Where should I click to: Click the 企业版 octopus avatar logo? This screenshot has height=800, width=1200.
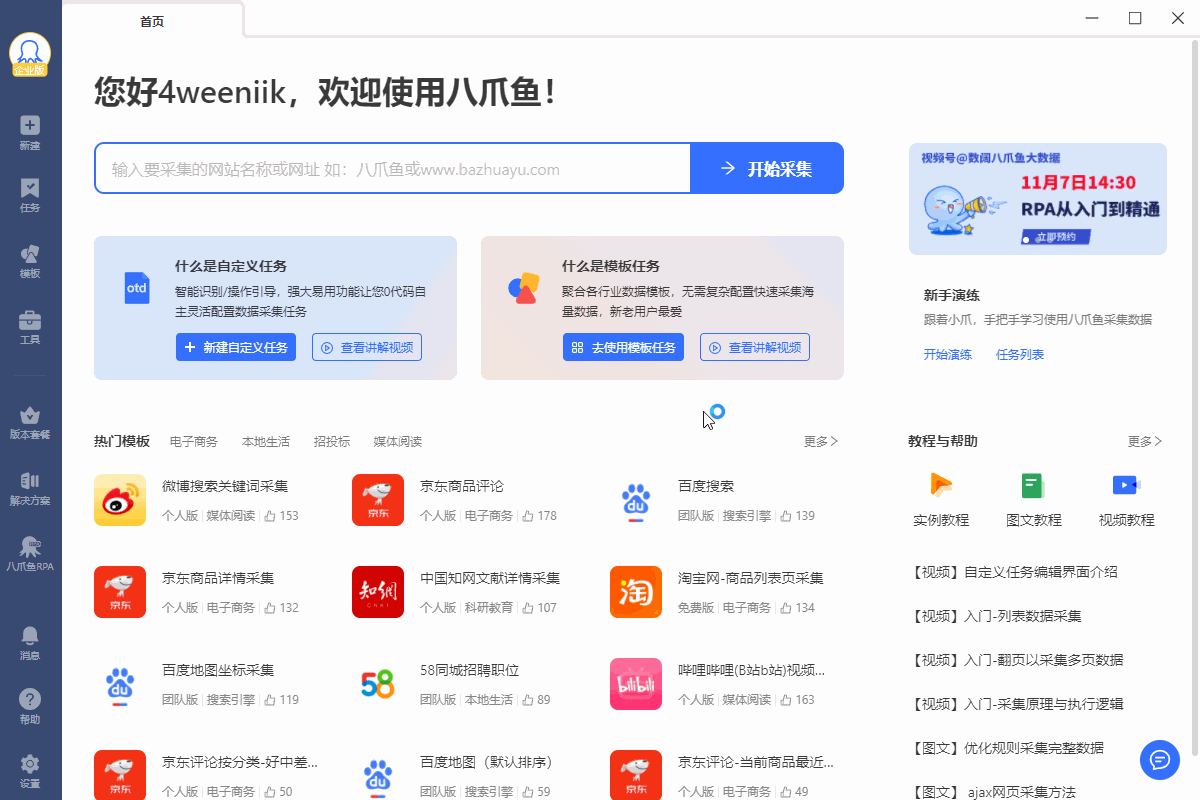[30, 54]
